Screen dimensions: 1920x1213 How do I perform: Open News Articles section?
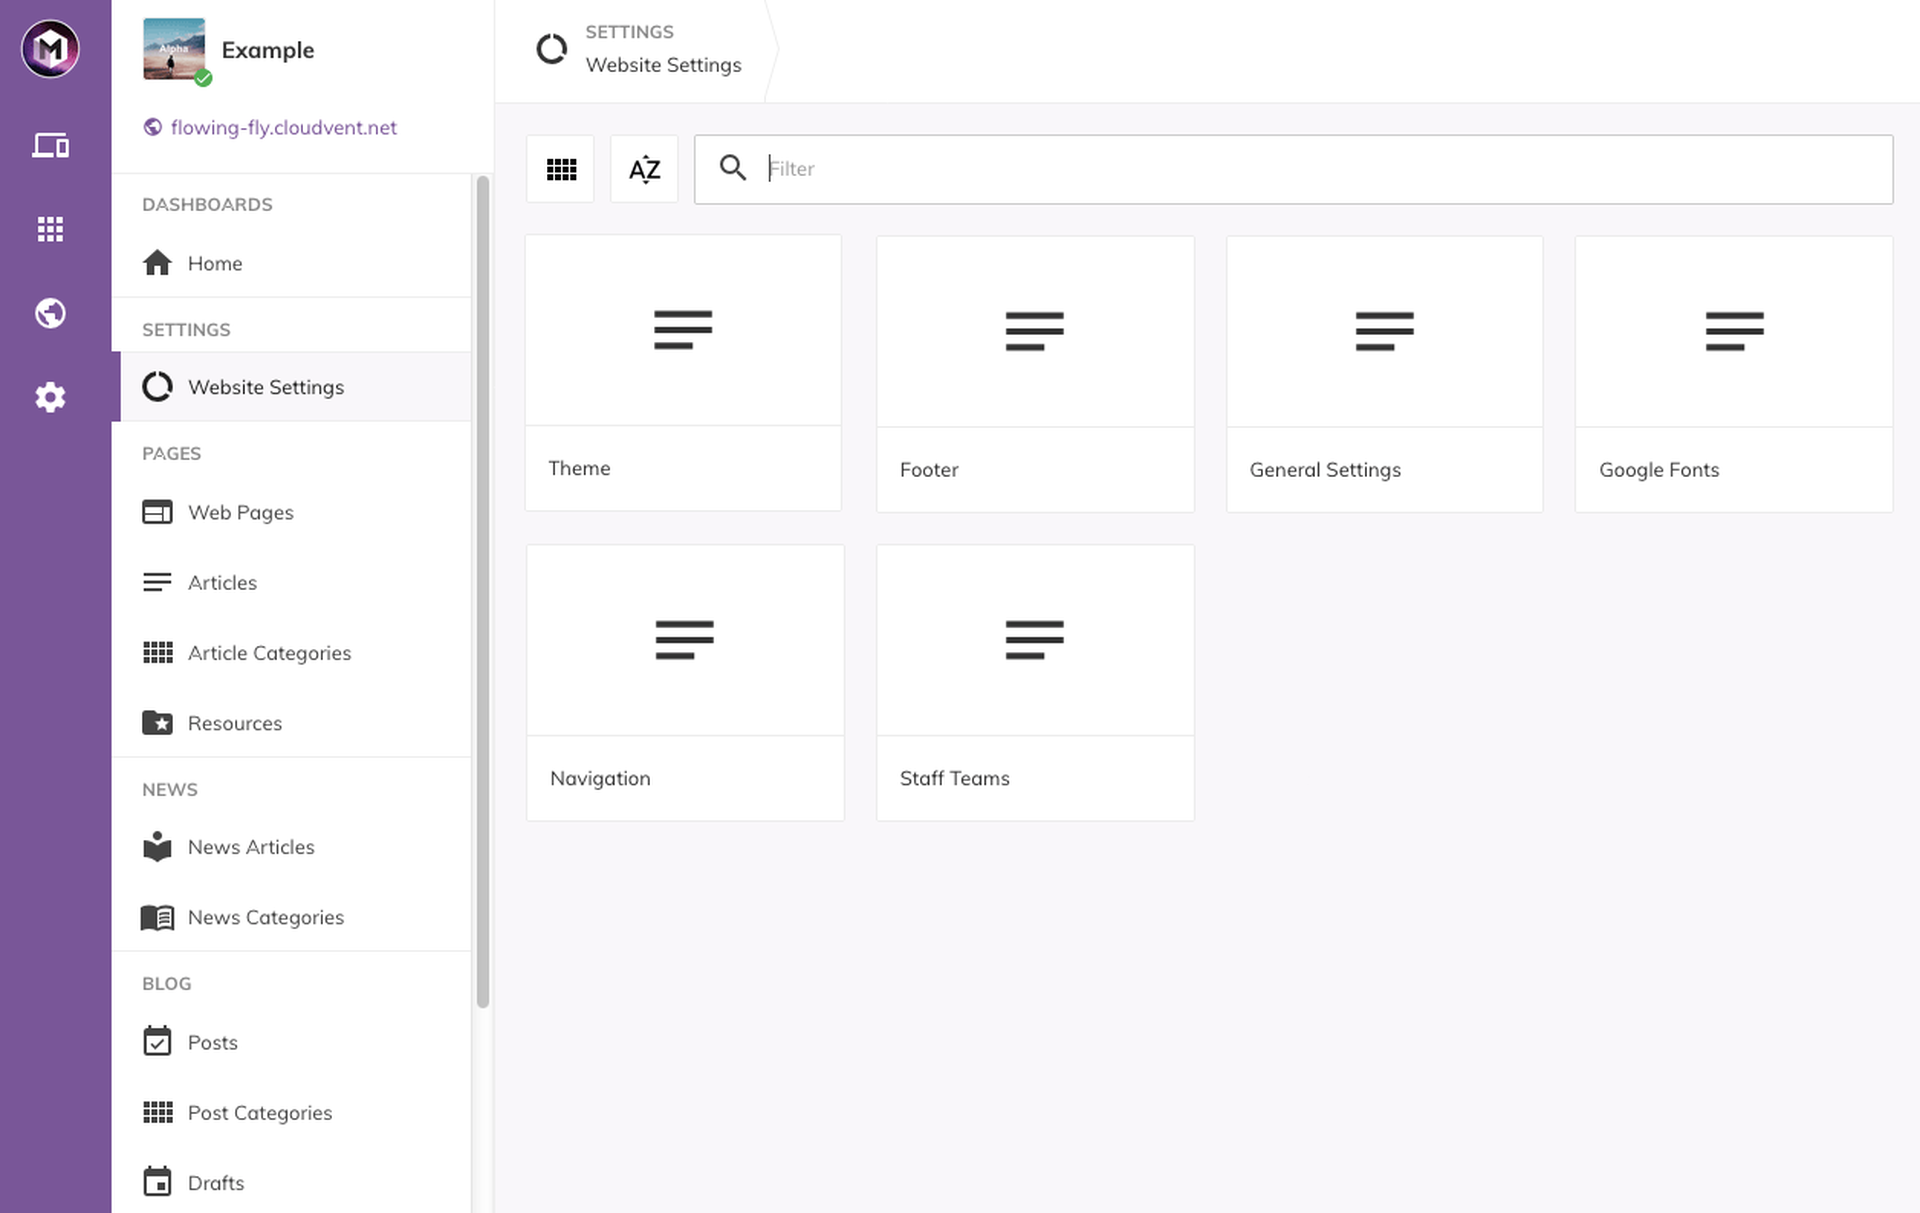250,847
